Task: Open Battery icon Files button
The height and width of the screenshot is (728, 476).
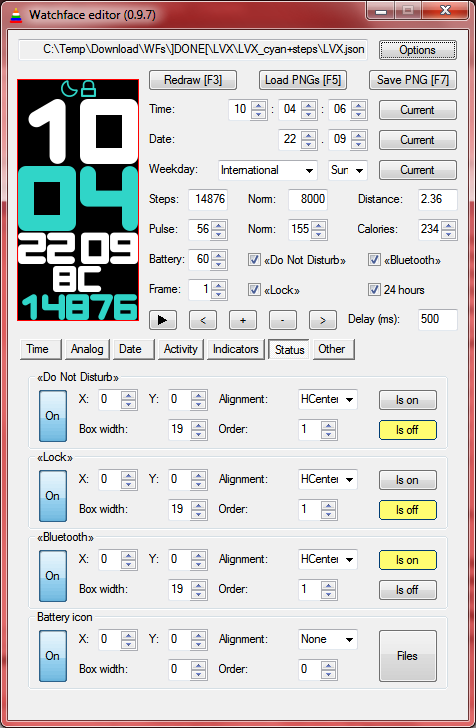Action: [408, 656]
